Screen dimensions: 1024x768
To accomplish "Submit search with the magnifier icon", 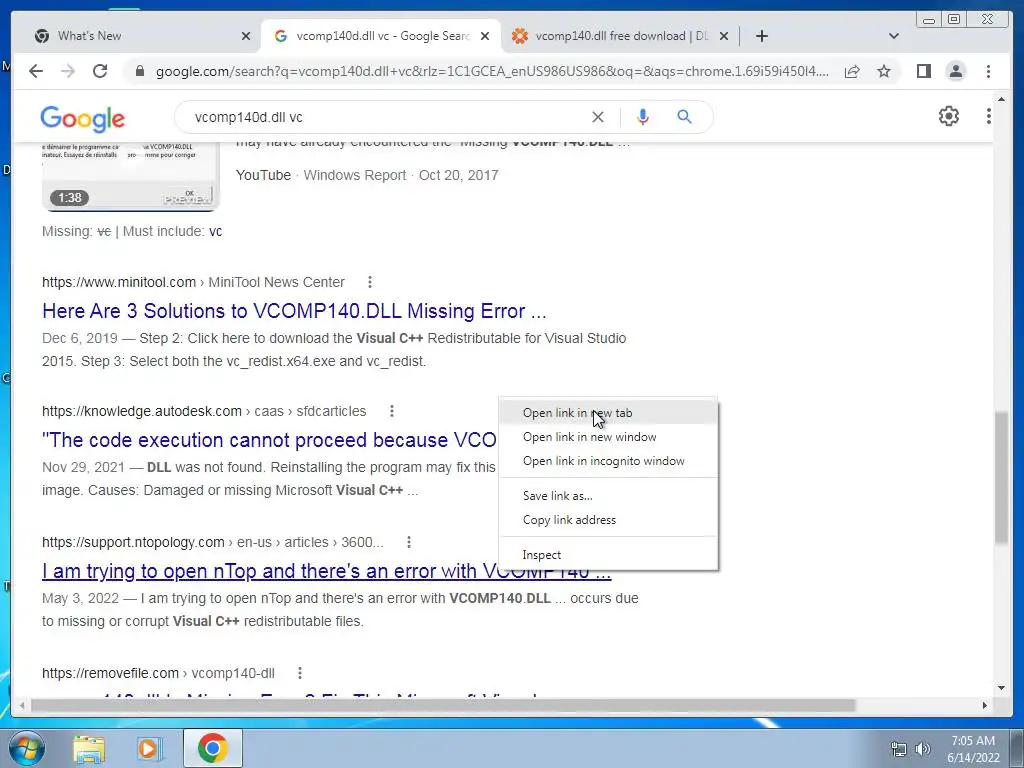I will 684,117.
